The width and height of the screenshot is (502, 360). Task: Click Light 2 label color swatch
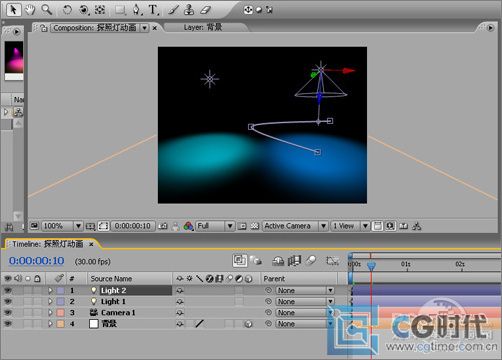60,290
